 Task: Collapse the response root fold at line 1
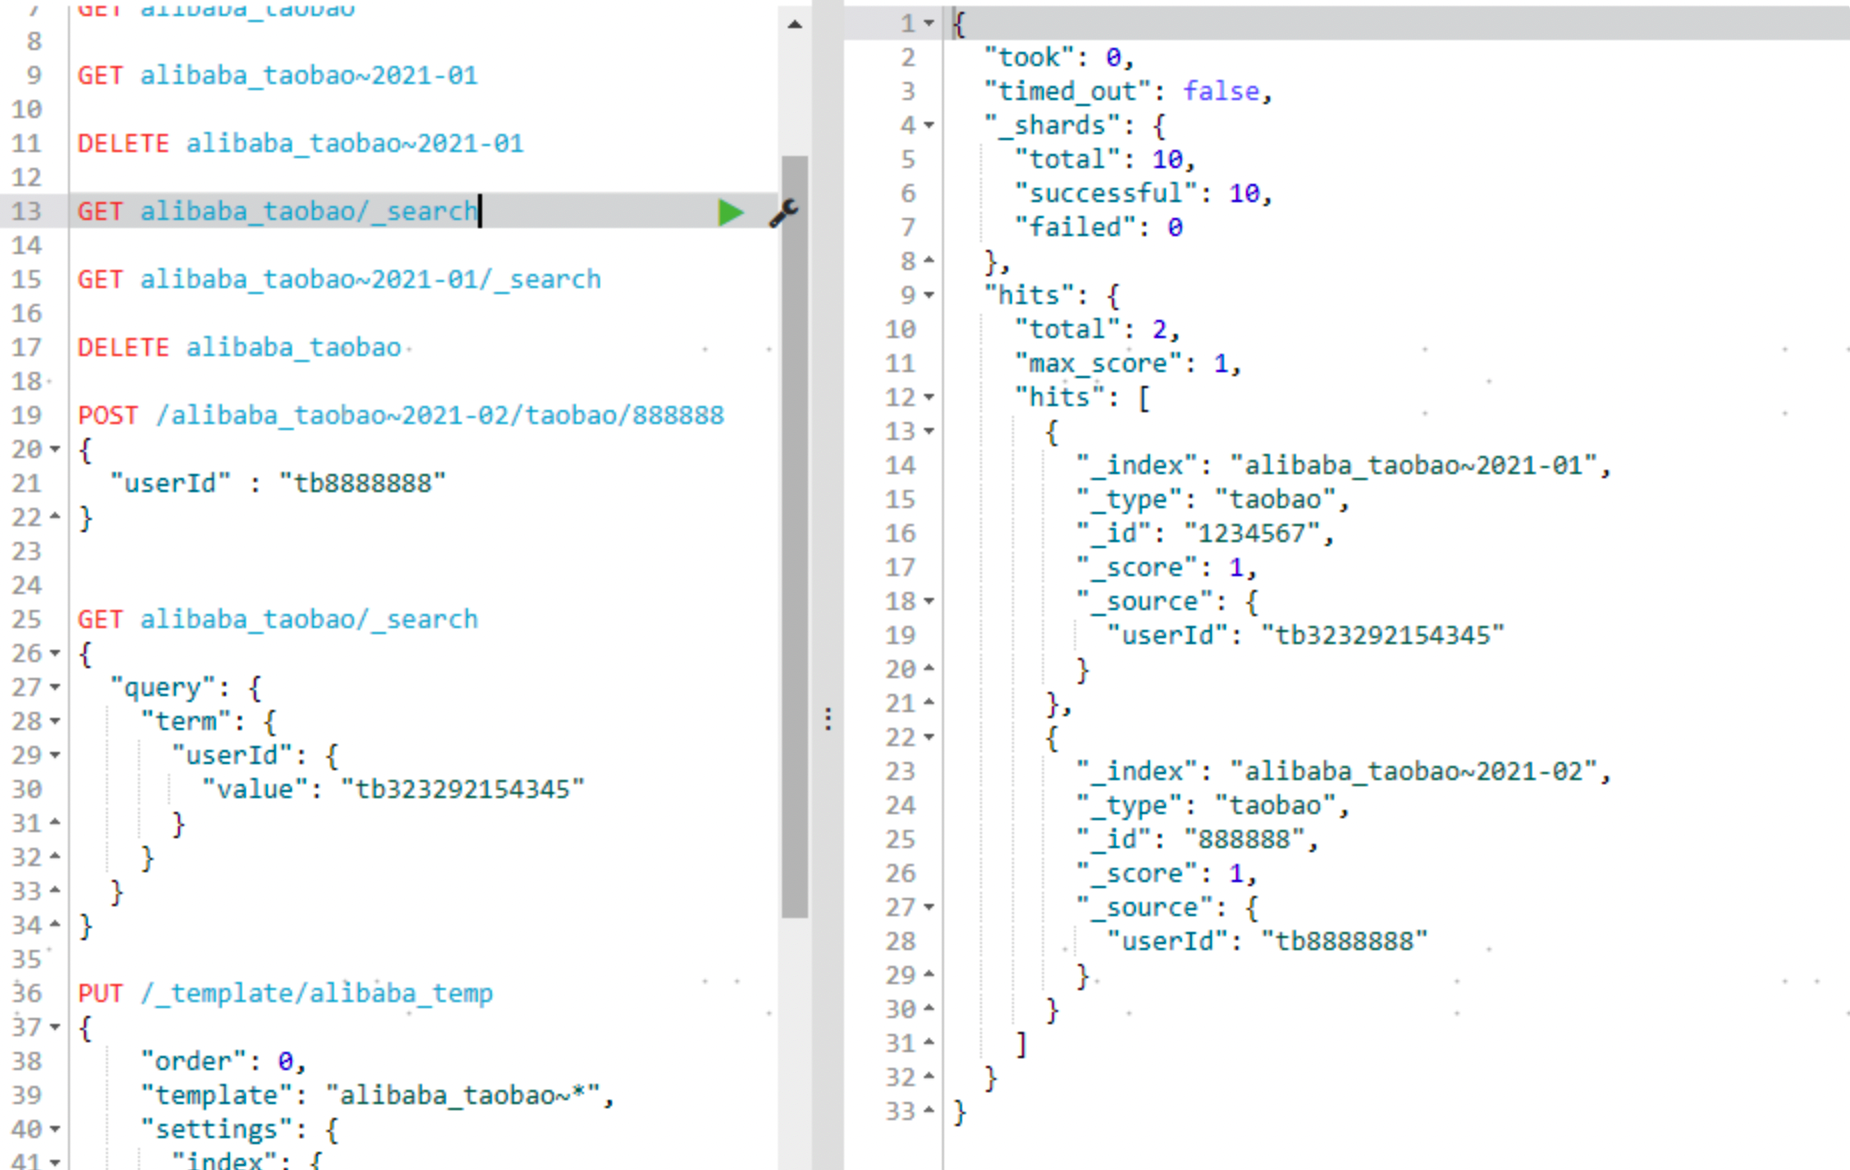pyautogui.click(x=929, y=23)
